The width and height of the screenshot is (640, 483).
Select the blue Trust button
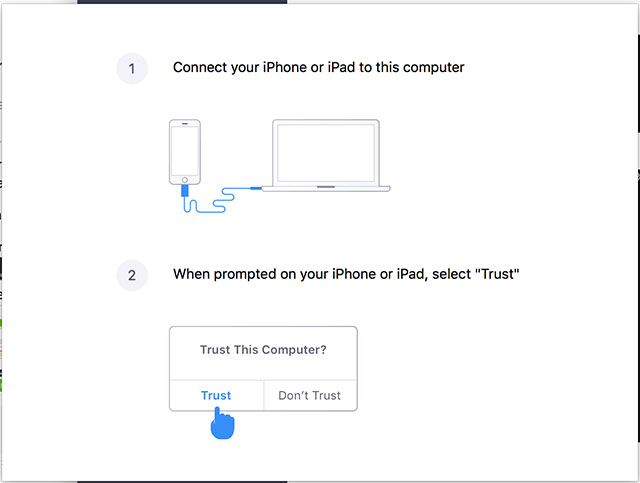tap(216, 395)
